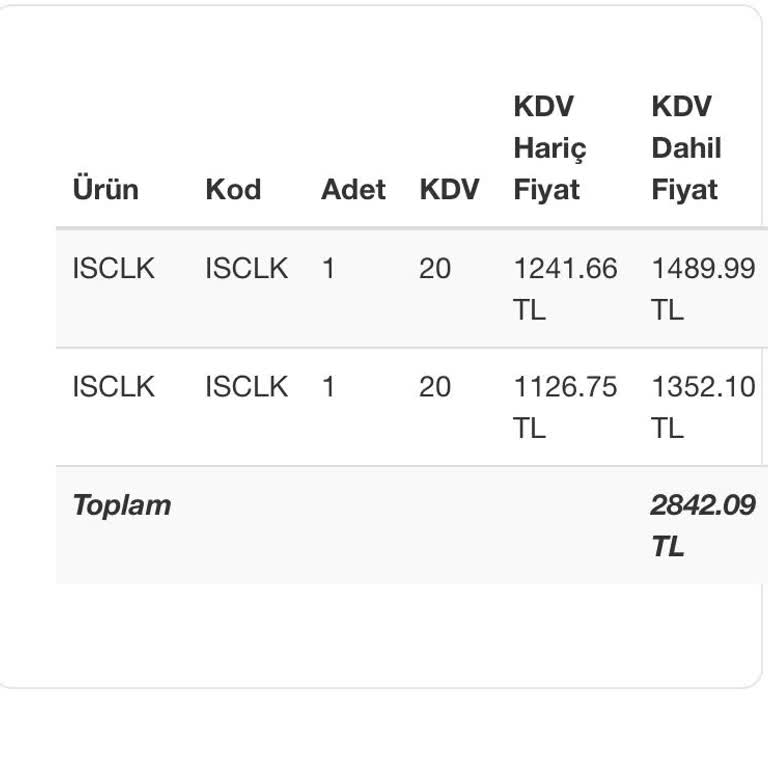The width and height of the screenshot is (768, 768).
Task: Select the KDV Hariç Fiyat header
Action: coord(550,148)
